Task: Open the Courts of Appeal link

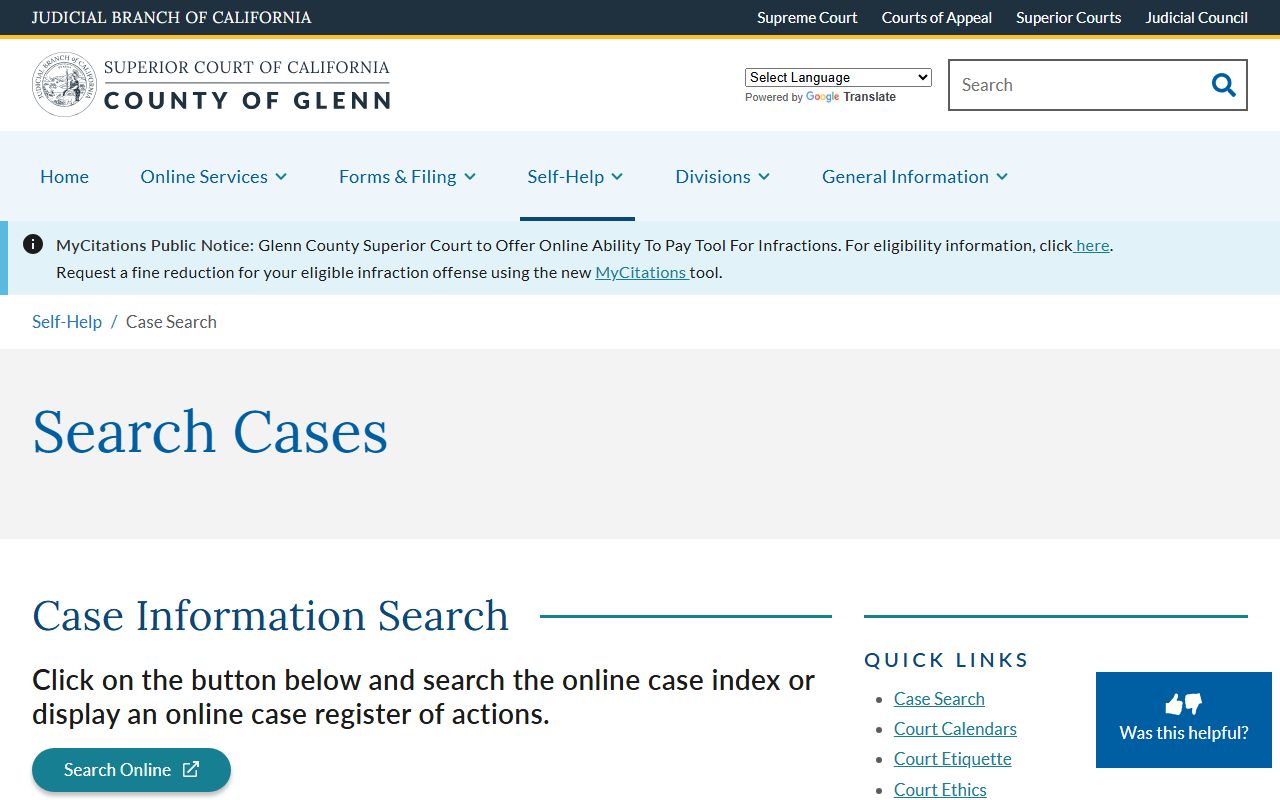Action: pos(936,17)
